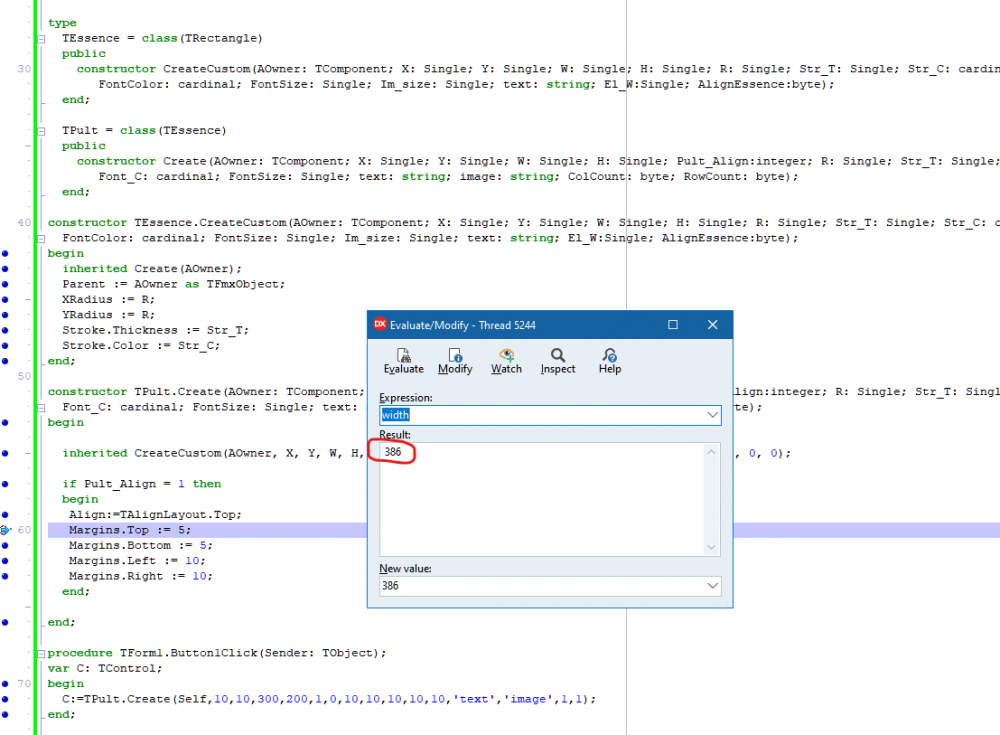Click line number 40 in the gutter
Viewport: 1000px width, 735px height.
(24, 223)
